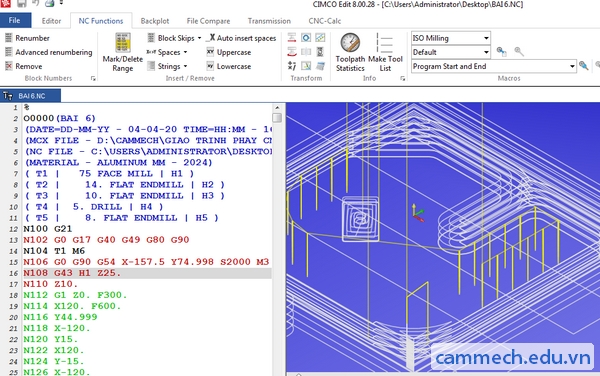Click the Renumber block numbers icon
The height and width of the screenshot is (376, 600).
[x=8, y=38]
